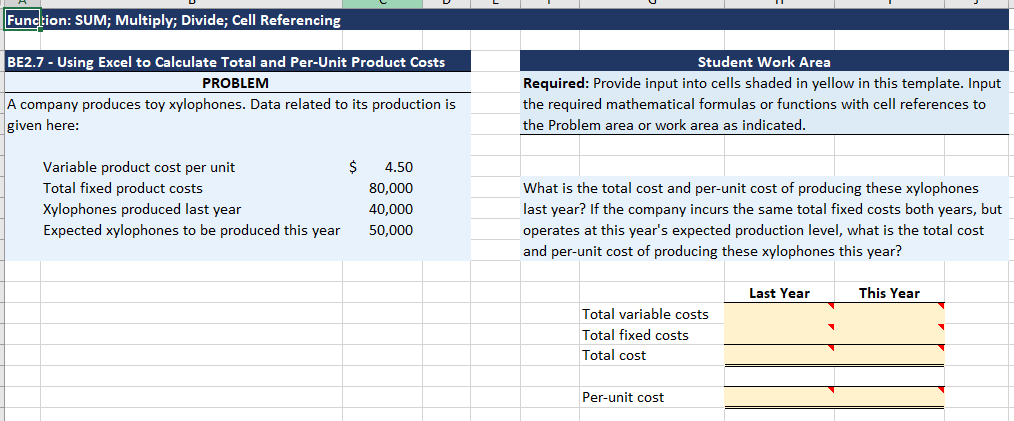Image resolution: width=1014 pixels, height=421 pixels.
Task: Select the 'Variable product cost per unit' label
Action: (x=139, y=167)
